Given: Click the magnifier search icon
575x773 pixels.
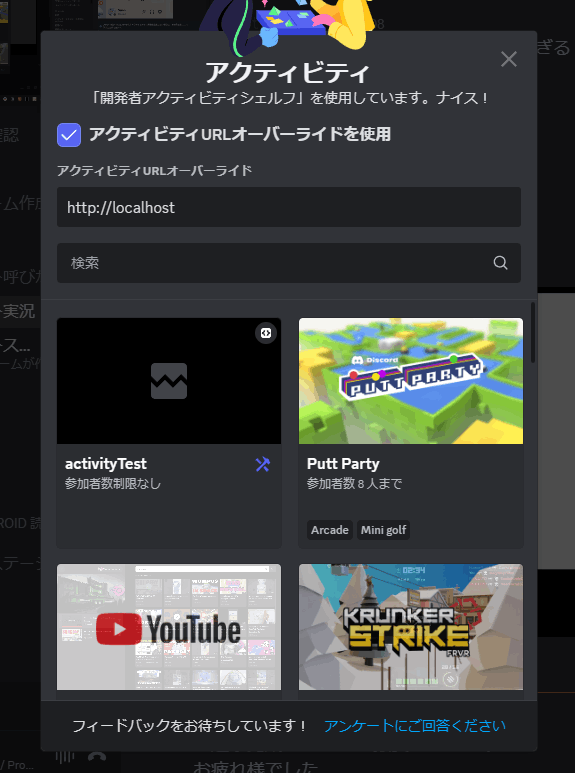Looking at the screenshot, I should tap(501, 263).
